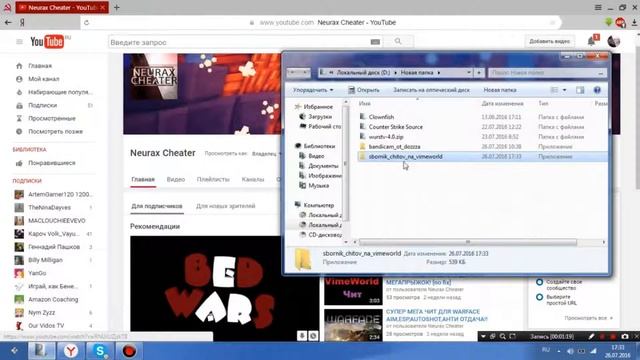
Task: Select the first channel setup radio option
Action: click(539, 282)
